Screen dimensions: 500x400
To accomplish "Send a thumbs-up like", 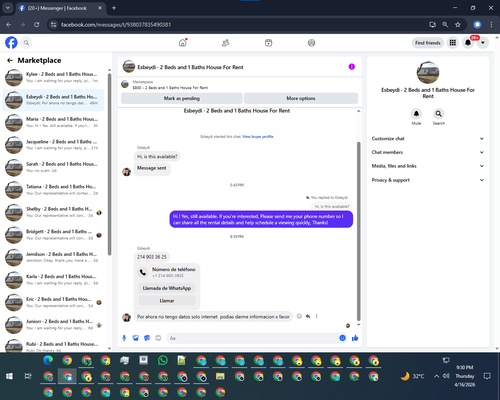I will pyautogui.click(x=355, y=338).
